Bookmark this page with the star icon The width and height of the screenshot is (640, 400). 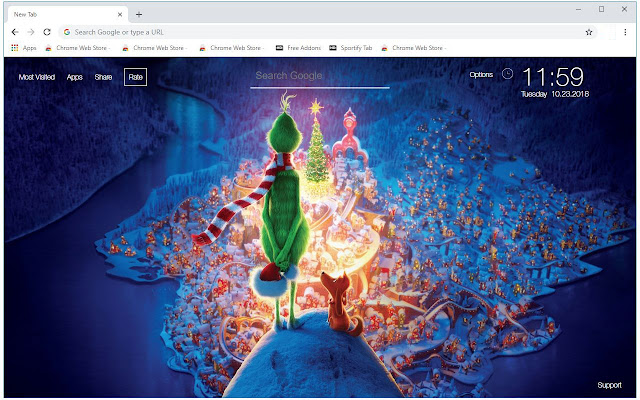click(589, 32)
